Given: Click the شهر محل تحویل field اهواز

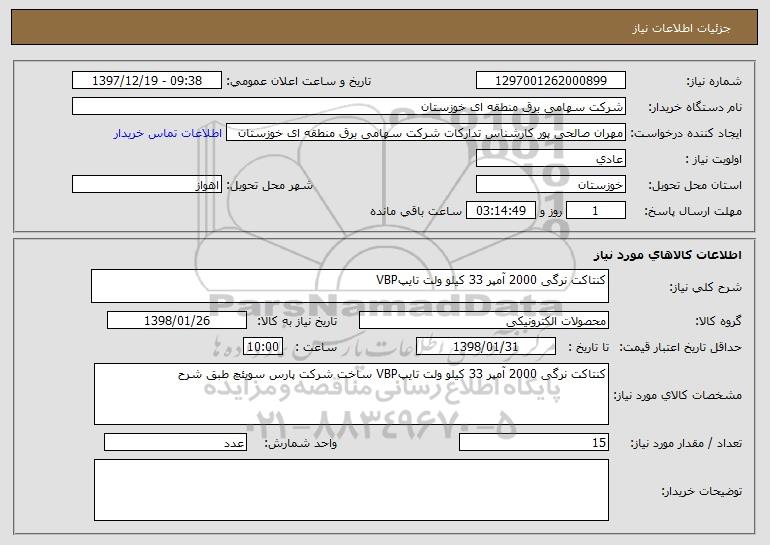Looking at the screenshot, I should pos(147,185).
